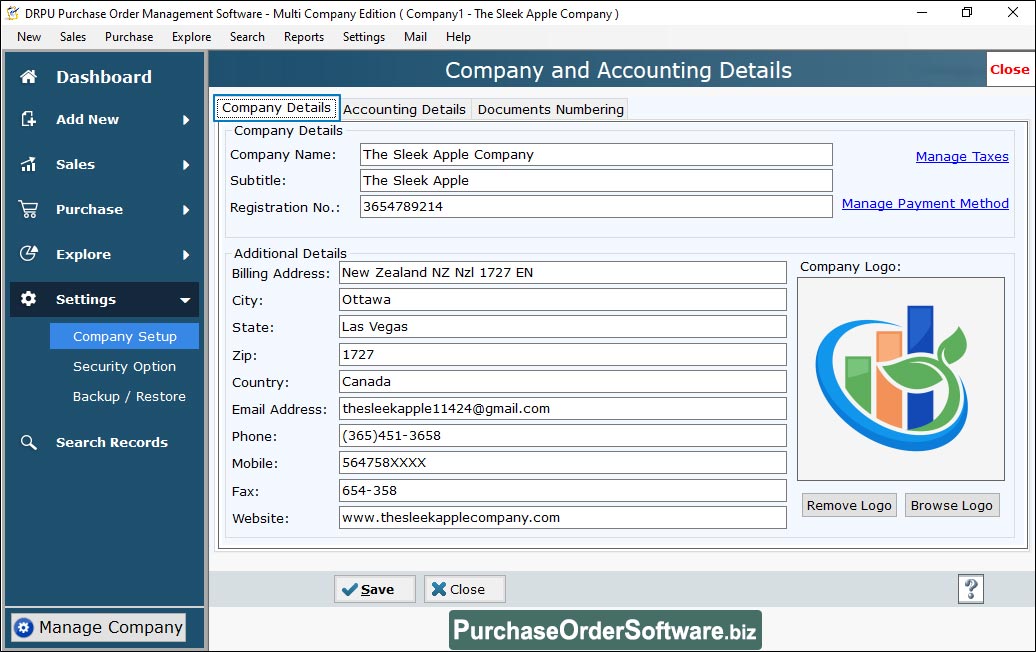Viewport: 1036px width, 652px height.
Task: Click the Remove Logo button
Action: (x=849, y=505)
